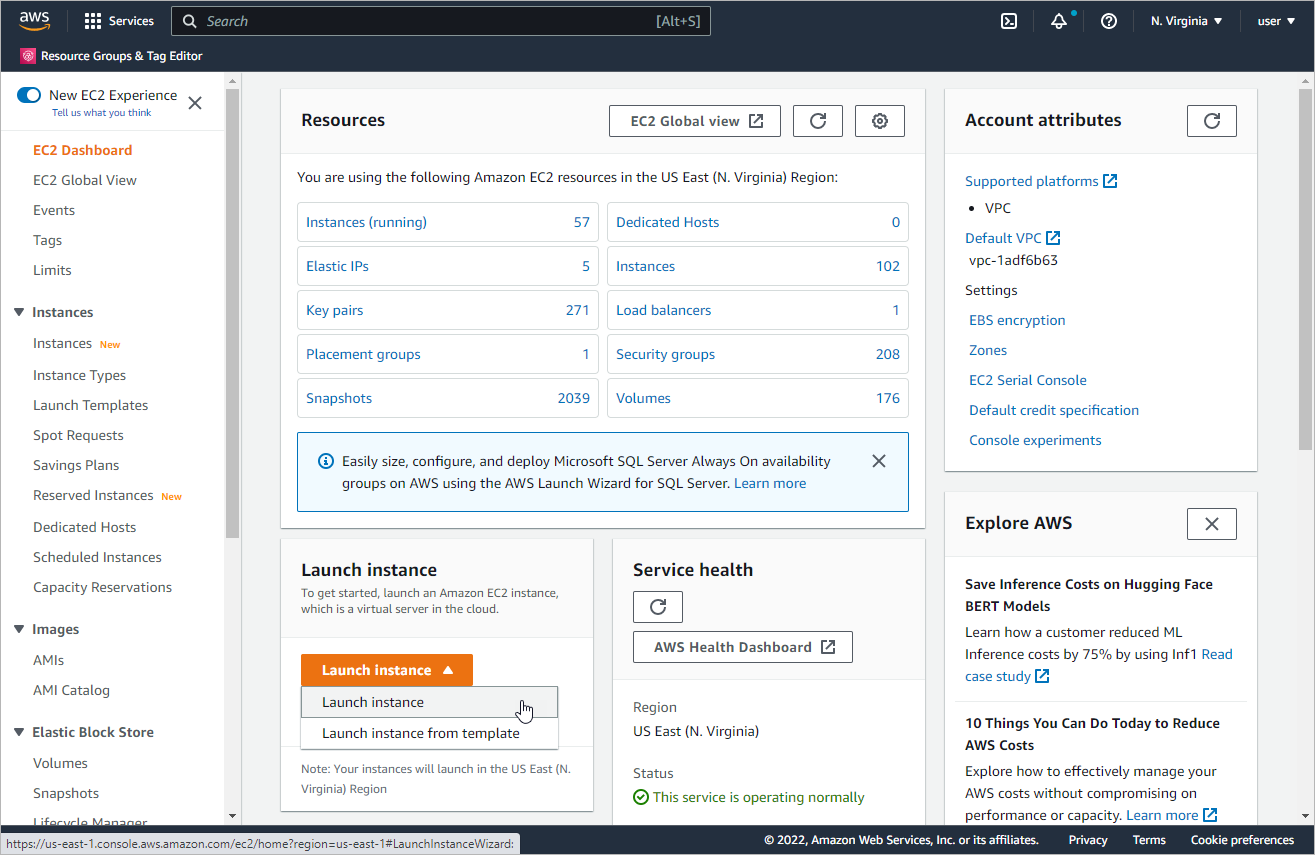Open the EC2 Global view button

(x=695, y=121)
